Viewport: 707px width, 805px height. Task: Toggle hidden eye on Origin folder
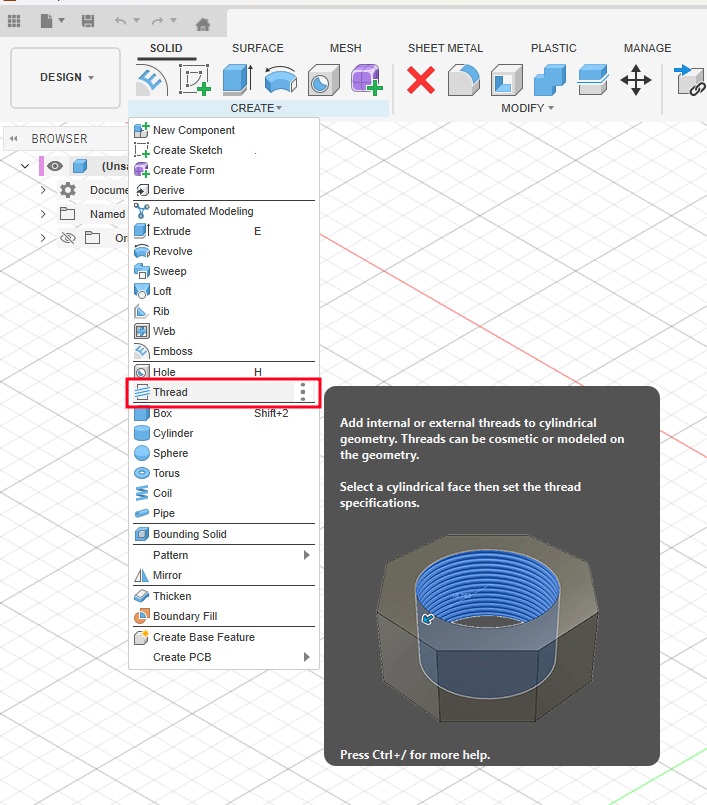point(68,238)
